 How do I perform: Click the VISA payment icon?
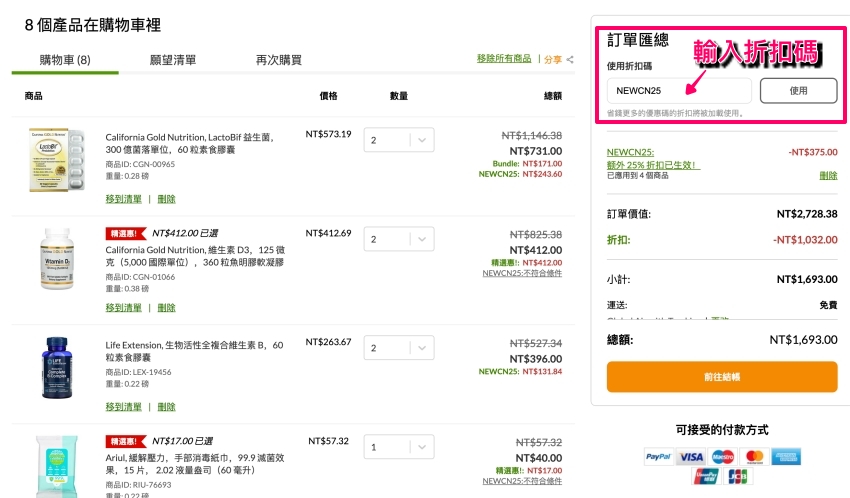(690, 457)
